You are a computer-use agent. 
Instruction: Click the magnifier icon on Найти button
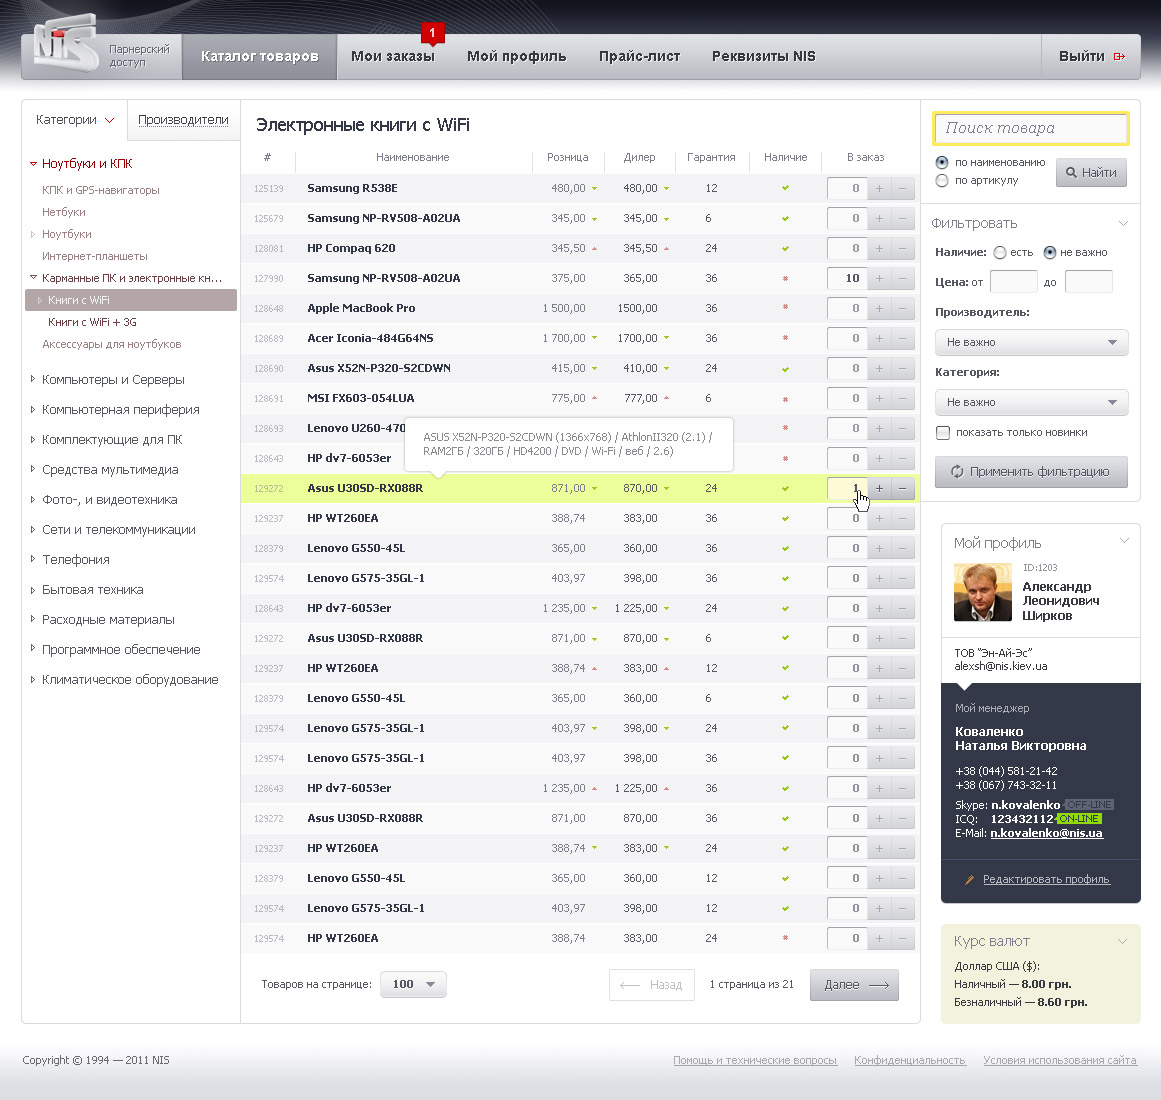pyautogui.click(x=1071, y=172)
